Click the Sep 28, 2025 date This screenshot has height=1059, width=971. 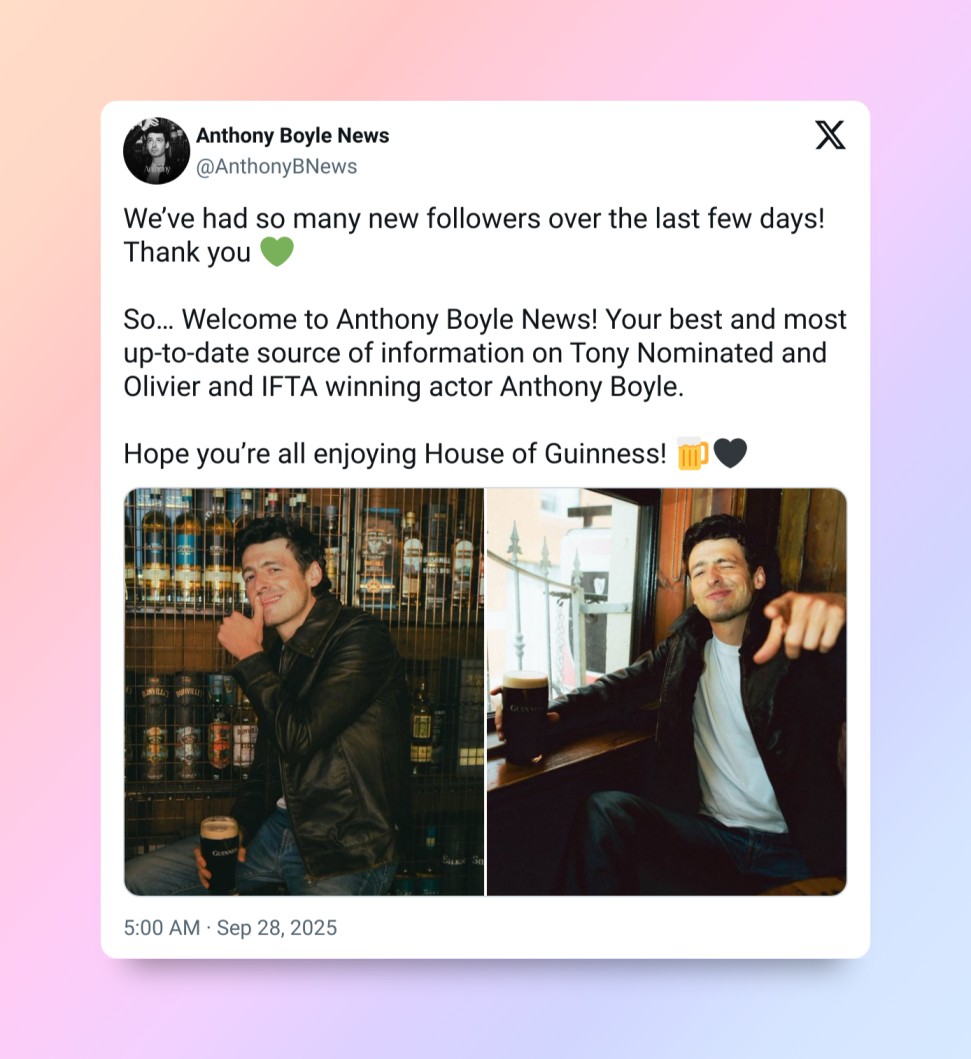click(x=277, y=928)
